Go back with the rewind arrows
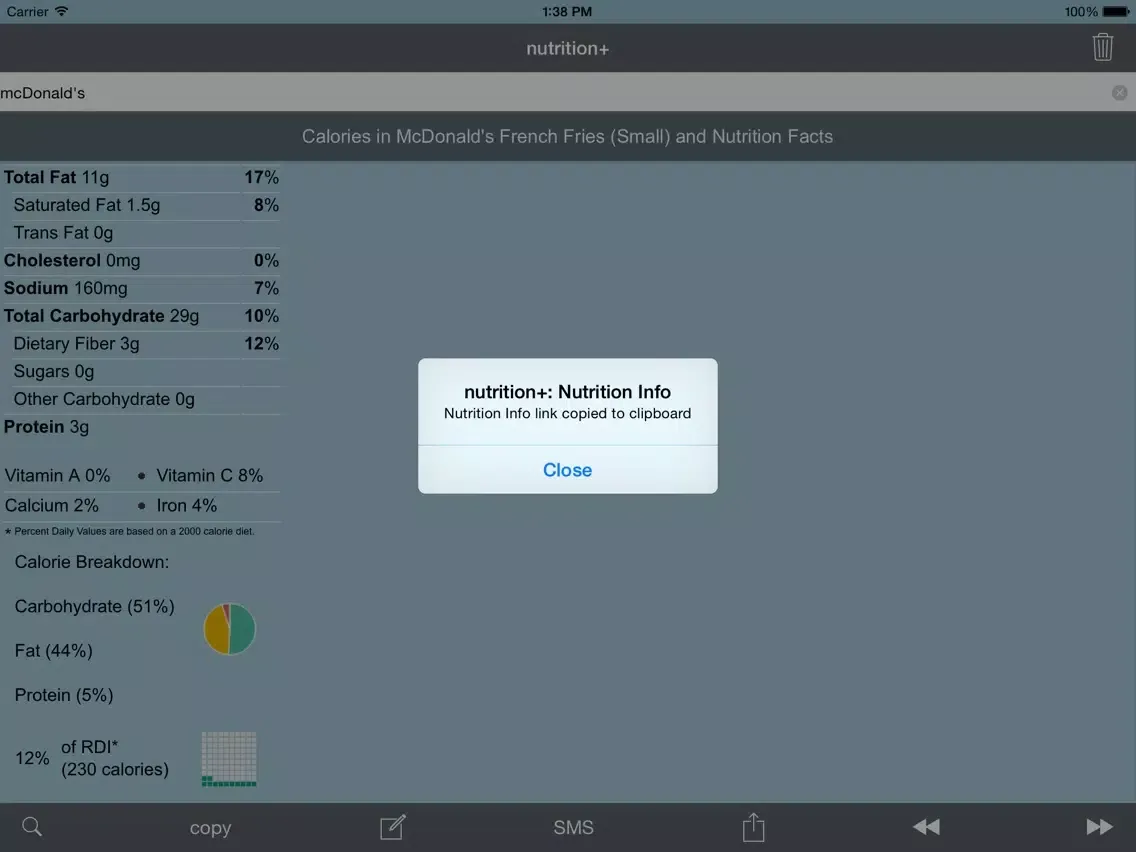The image size is (1136, 852). [x=926, y=827]
